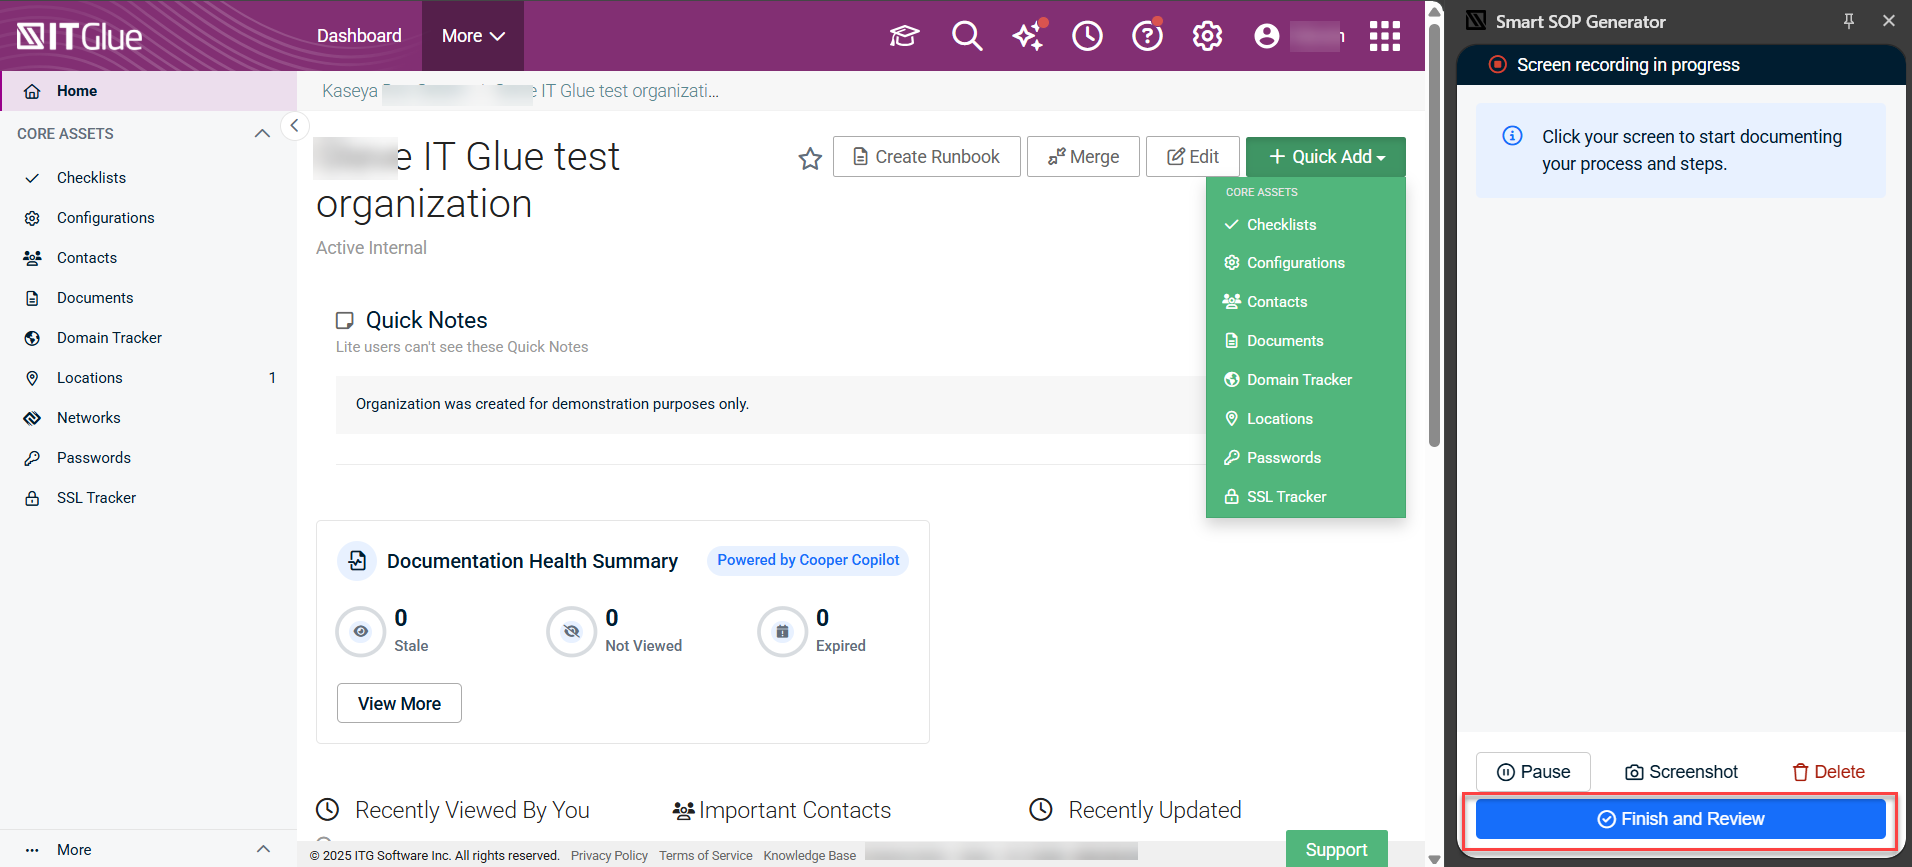Click the Expired calendar icon
1912x867 pixels.
click(783, 631)
